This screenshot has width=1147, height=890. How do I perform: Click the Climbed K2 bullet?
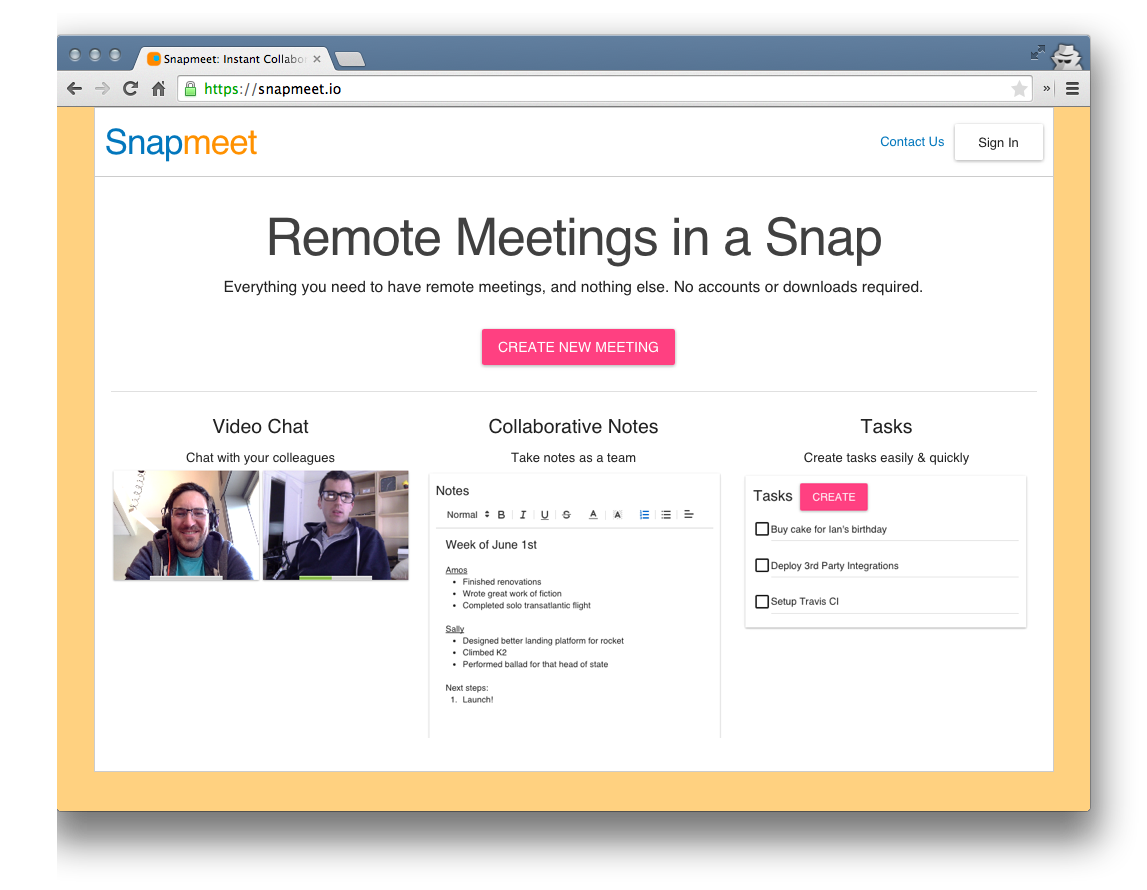484,652
